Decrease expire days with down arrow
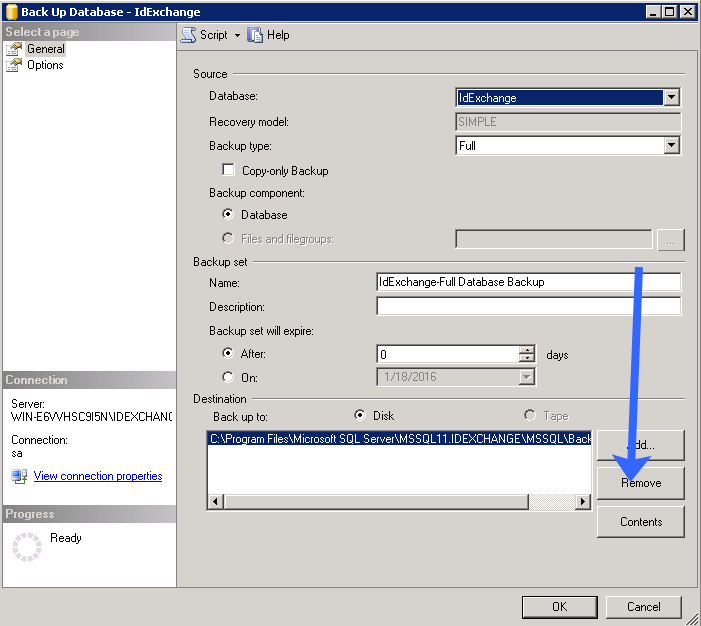The height and width of the screenshot is (626, 701). click(x=527, y=358)
